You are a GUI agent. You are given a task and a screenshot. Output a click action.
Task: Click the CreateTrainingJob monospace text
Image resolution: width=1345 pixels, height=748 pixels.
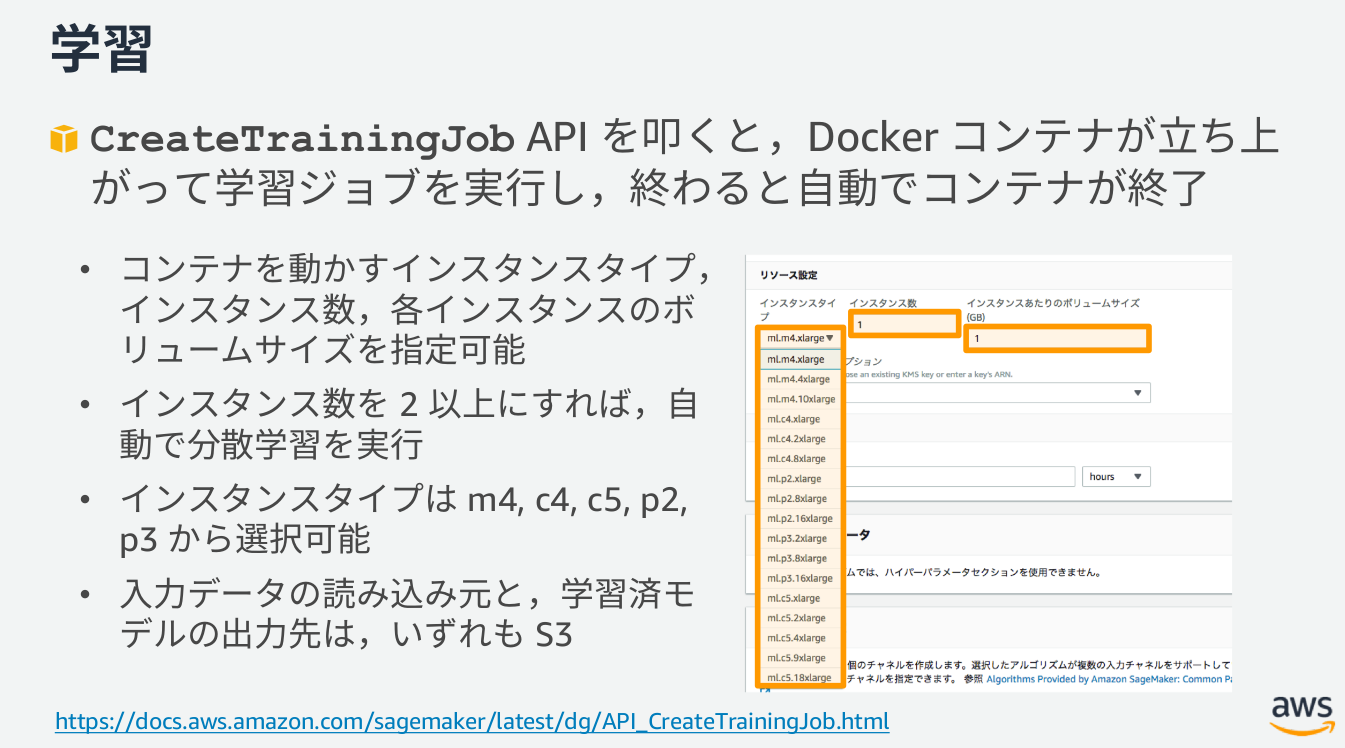click(x=303, y=140)
